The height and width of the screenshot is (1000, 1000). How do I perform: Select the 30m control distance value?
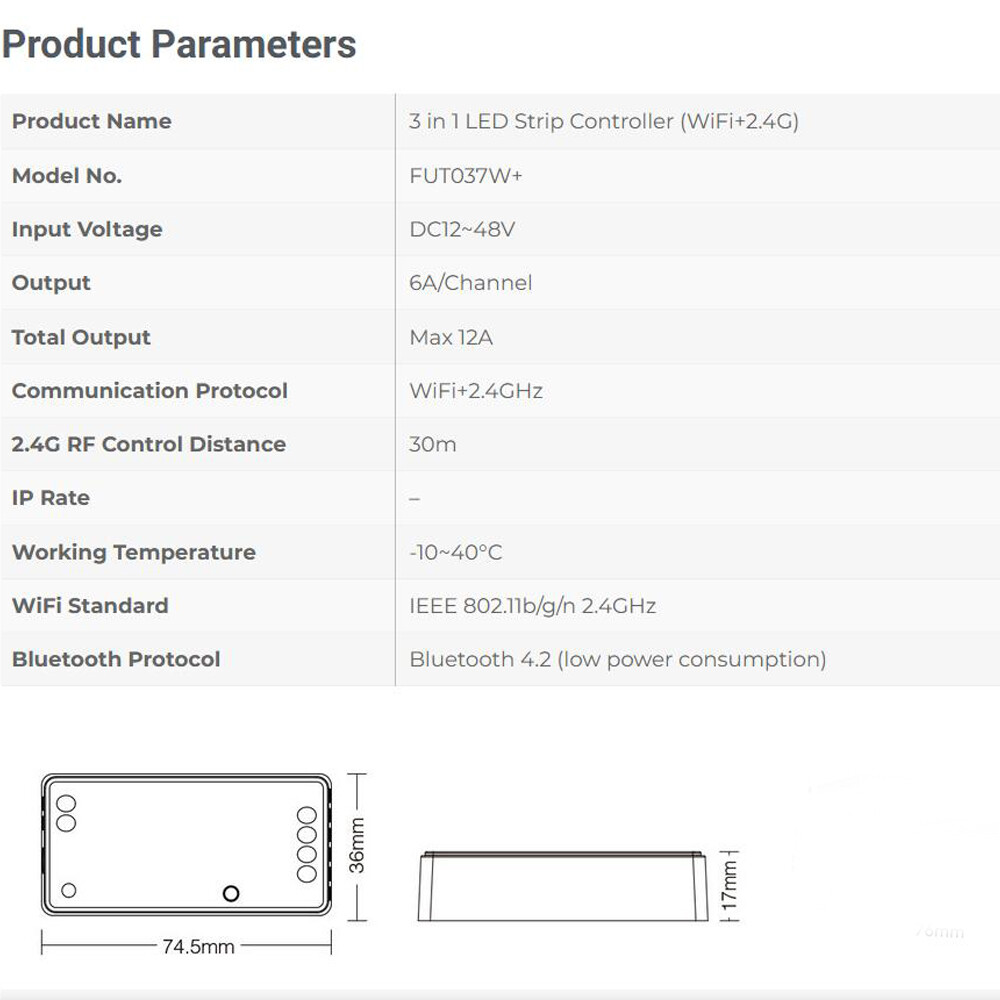click(x=432, y=444)
